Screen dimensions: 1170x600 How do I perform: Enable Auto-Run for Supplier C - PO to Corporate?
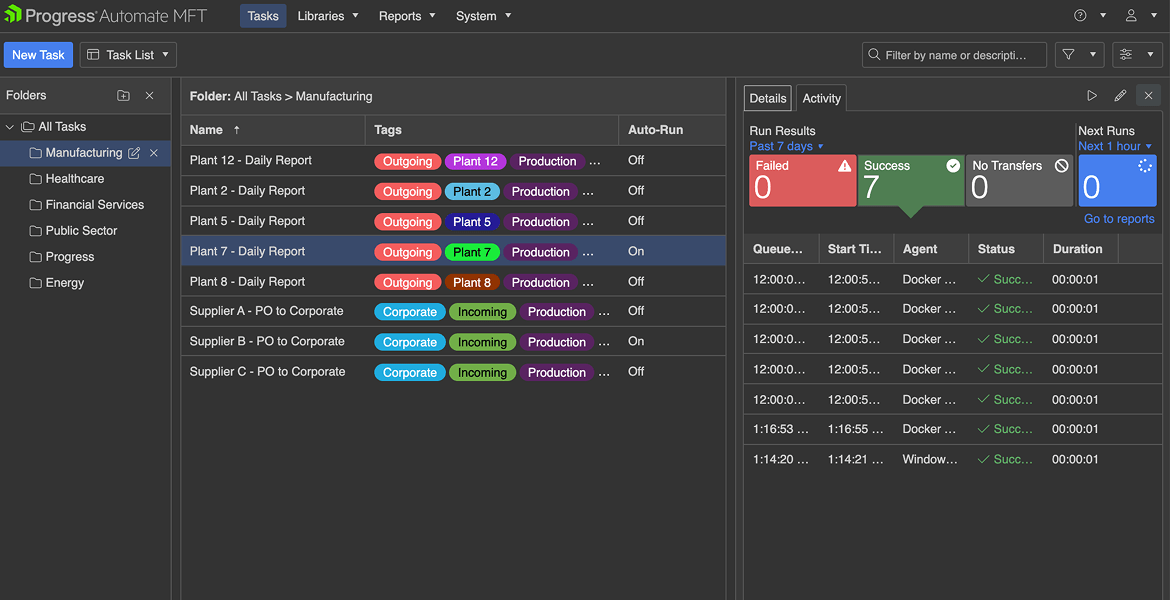636,371
